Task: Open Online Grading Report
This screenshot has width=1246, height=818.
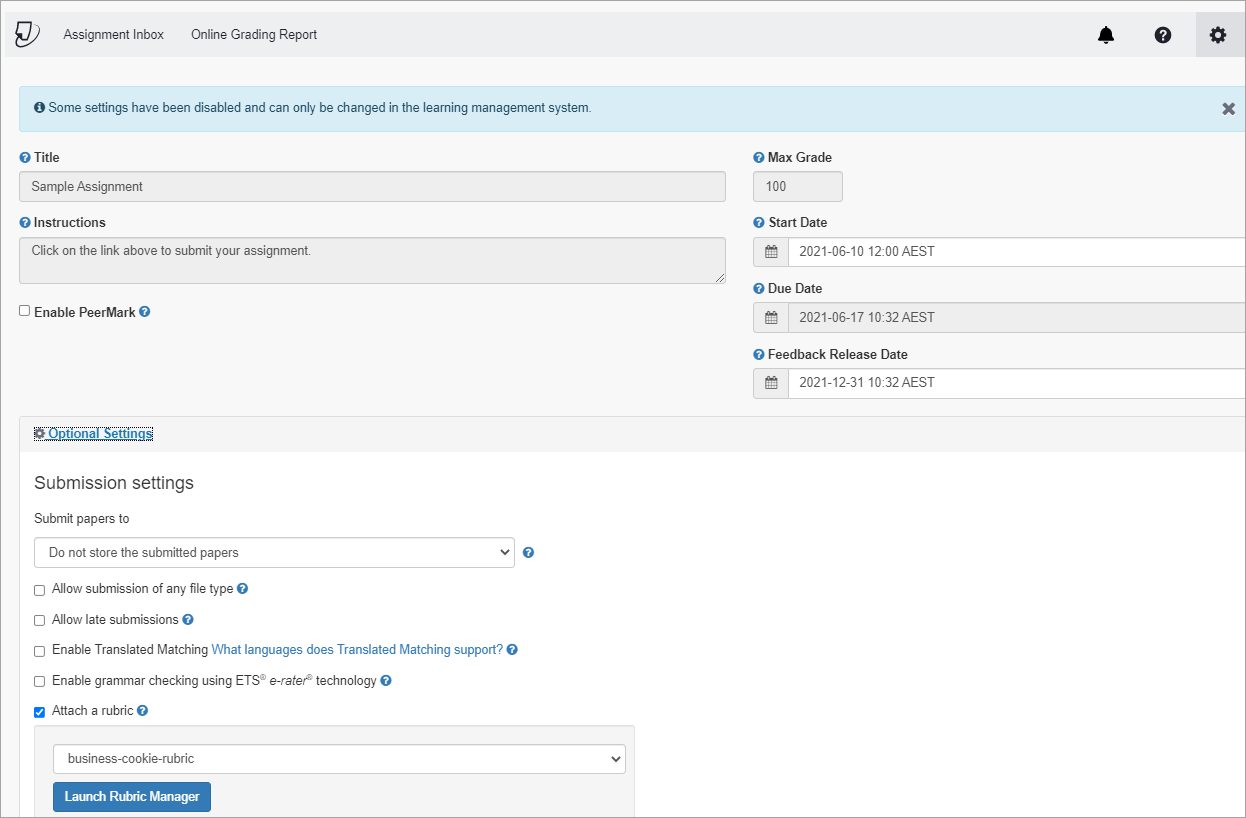Action: (254, 35)
